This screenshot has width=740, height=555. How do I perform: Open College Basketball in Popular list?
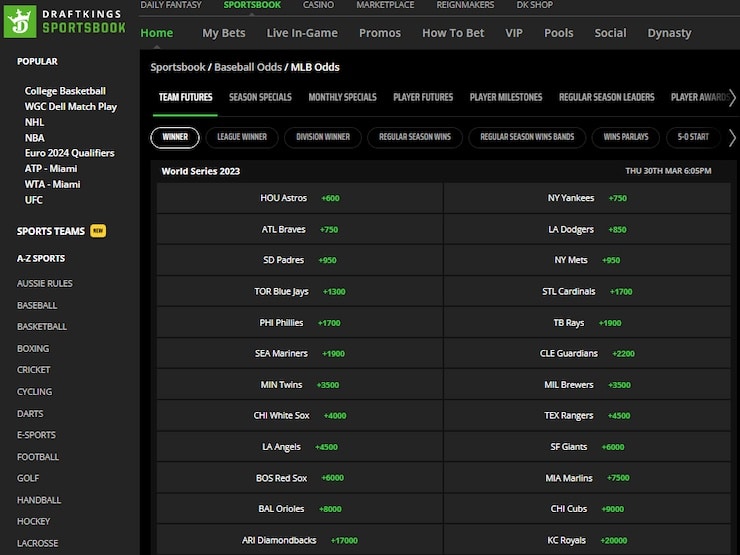(x=65, y=91)
